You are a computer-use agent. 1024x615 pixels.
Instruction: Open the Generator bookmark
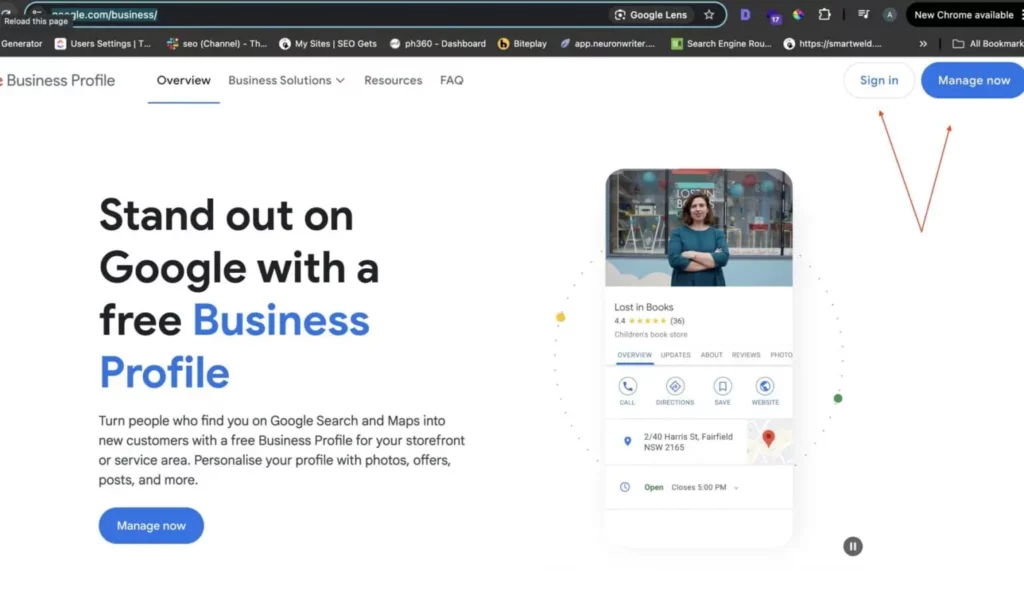coord(21,44)
